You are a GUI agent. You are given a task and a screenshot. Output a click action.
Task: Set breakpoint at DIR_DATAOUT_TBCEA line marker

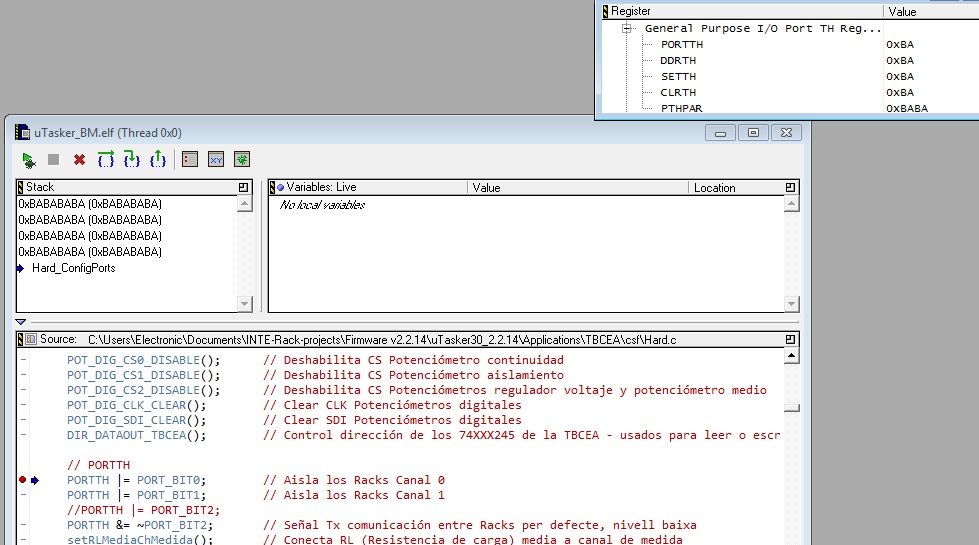(x=23, y=435)
